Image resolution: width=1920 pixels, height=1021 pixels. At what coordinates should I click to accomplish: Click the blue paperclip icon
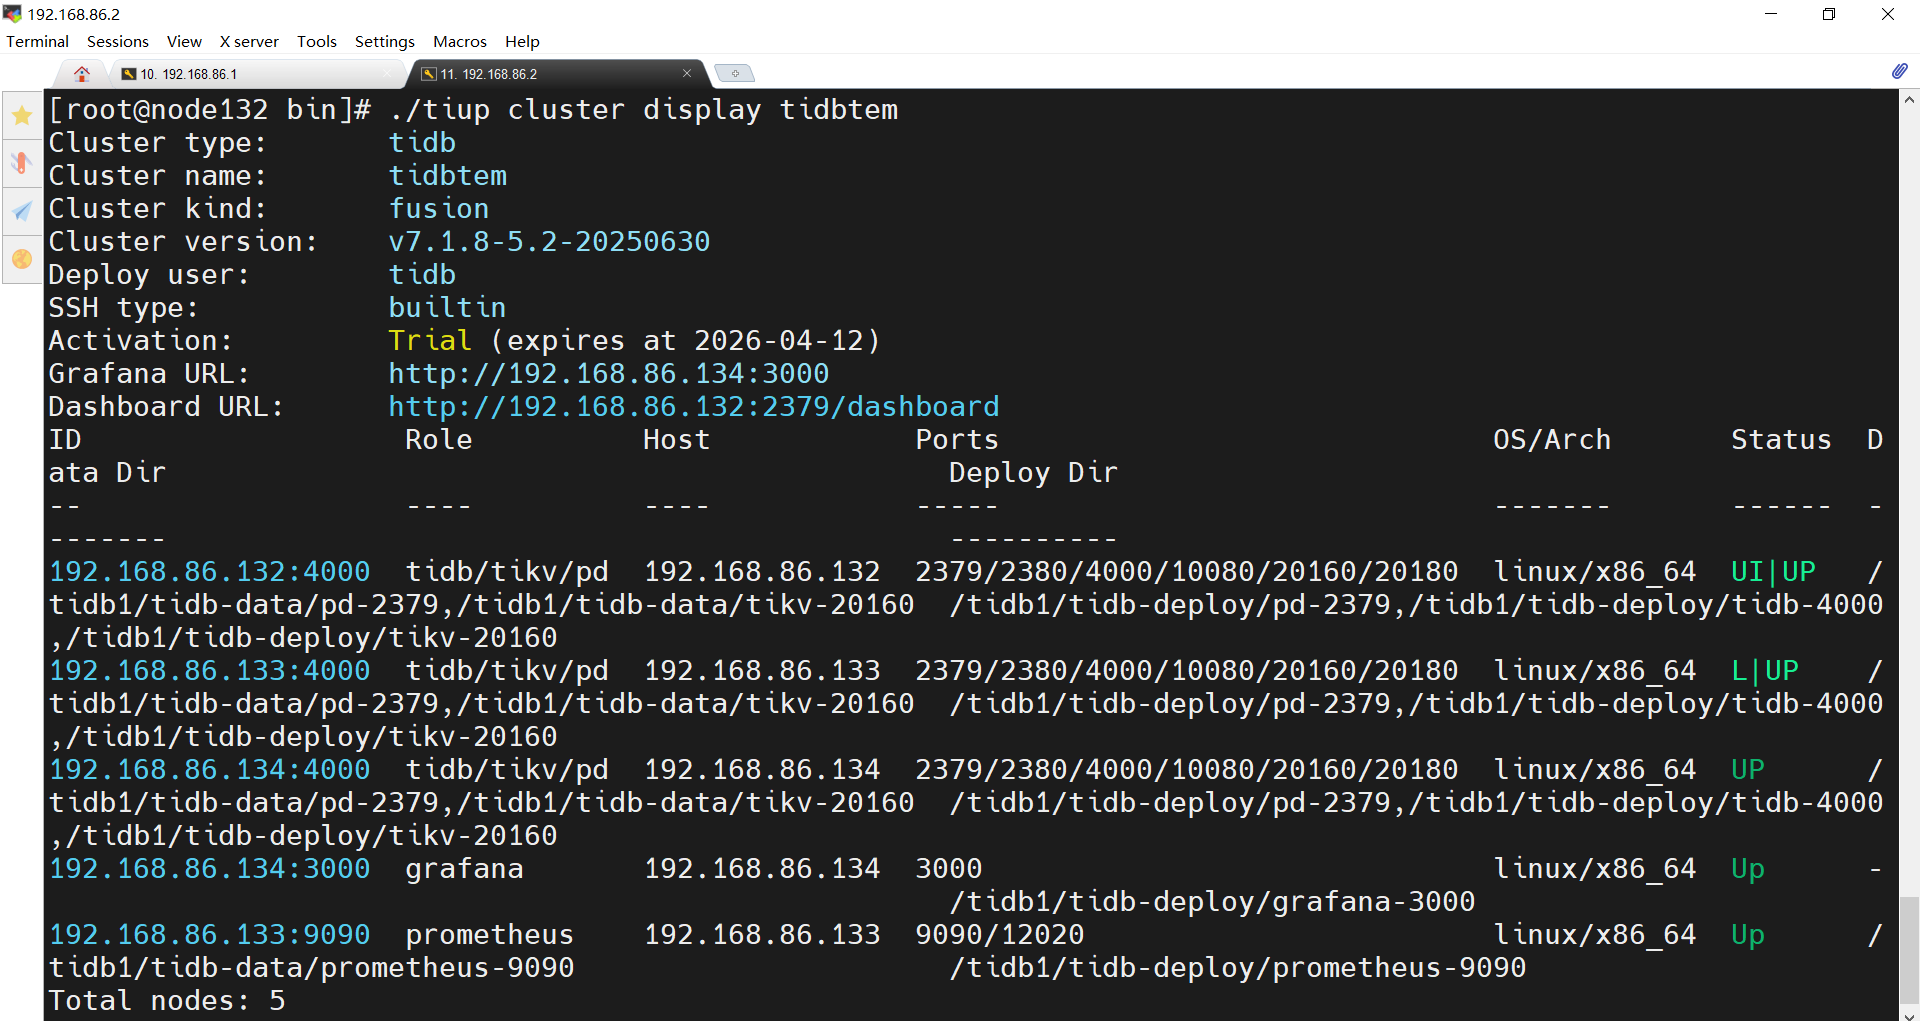tap(1899, 71)
